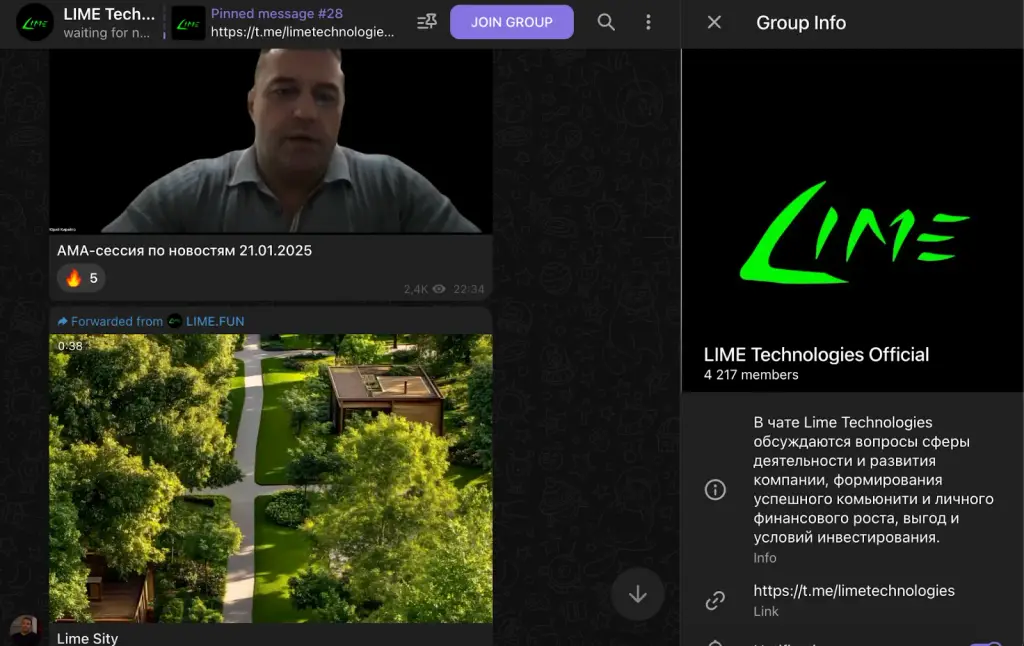The image size is (1024, 646).
Task: Copy the https://t.me/limetechnologies group link
Action: point(854,590)
